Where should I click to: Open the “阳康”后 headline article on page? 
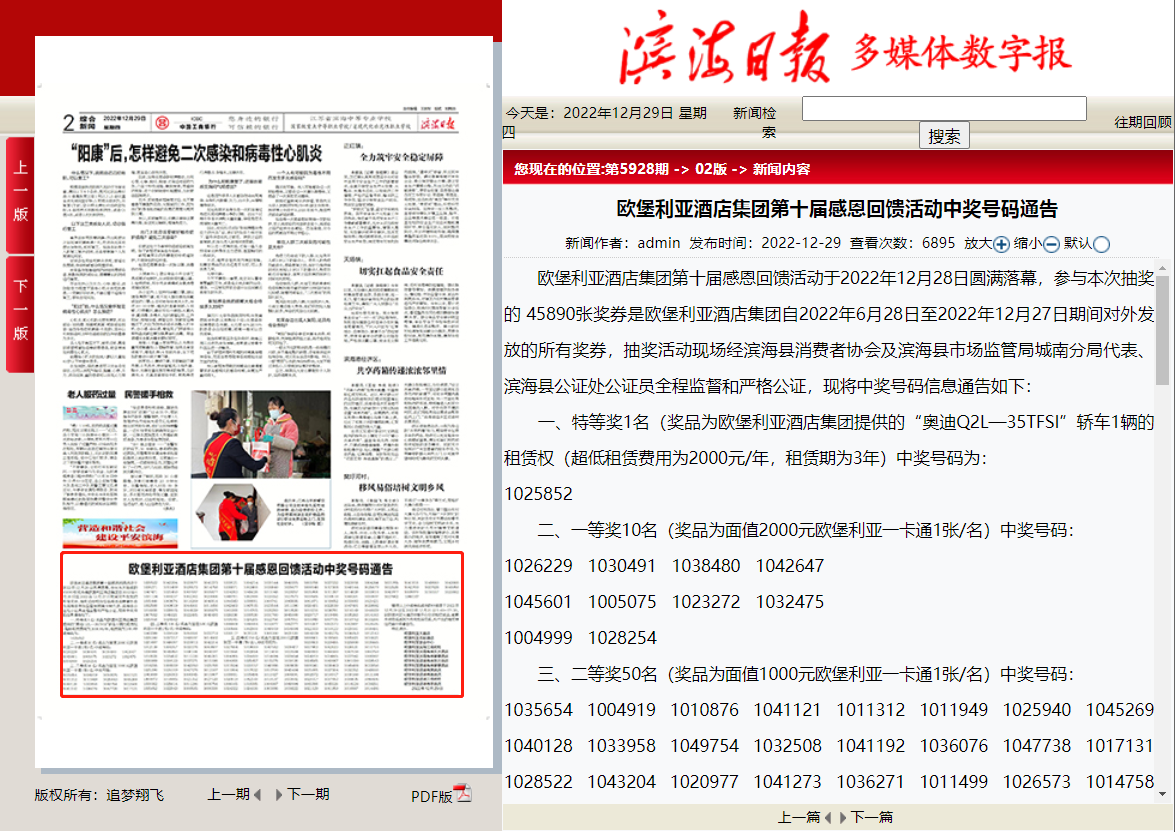tap(192, 153)
